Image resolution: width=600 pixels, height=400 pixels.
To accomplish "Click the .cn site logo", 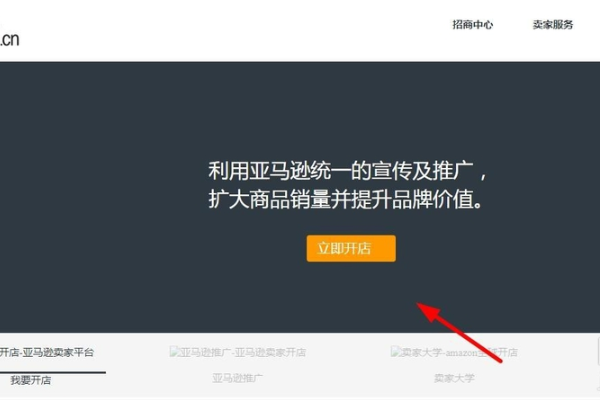I will point(10,39).
